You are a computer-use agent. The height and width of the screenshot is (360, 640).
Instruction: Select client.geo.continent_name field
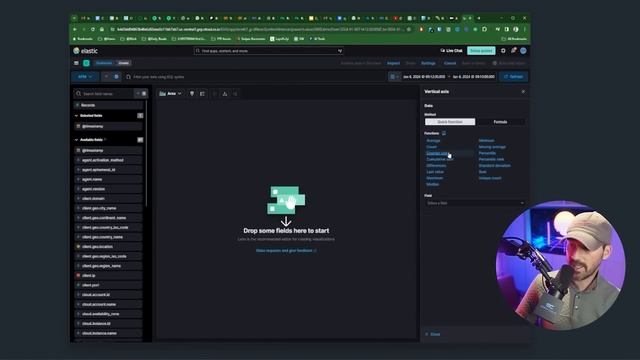click(108, 218)
